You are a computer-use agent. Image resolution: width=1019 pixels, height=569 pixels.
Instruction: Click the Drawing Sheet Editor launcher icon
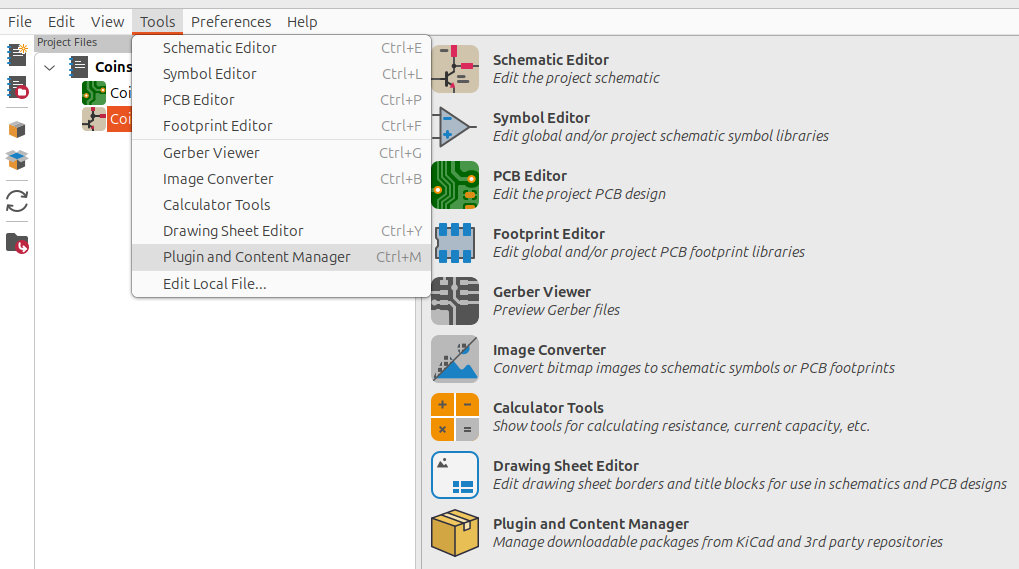pyautogui.click(x=455, y=475)
